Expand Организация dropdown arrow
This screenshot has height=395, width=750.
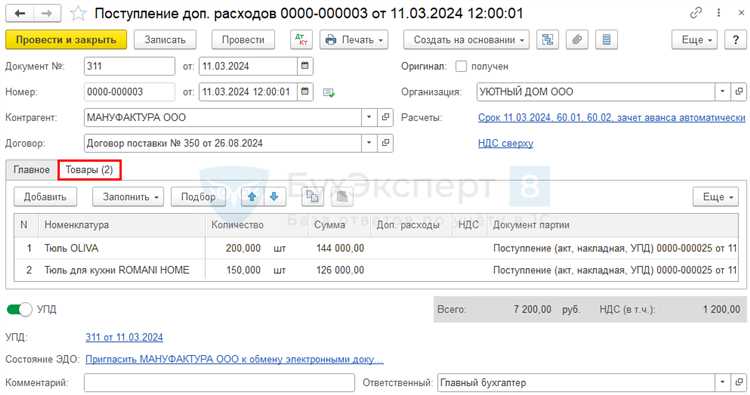point(722,91)
